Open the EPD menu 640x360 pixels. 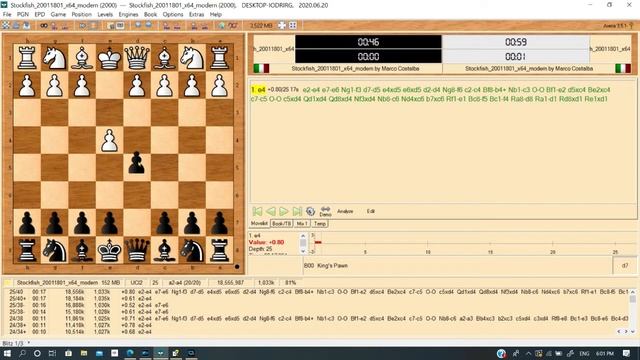[x=40, y=14]
